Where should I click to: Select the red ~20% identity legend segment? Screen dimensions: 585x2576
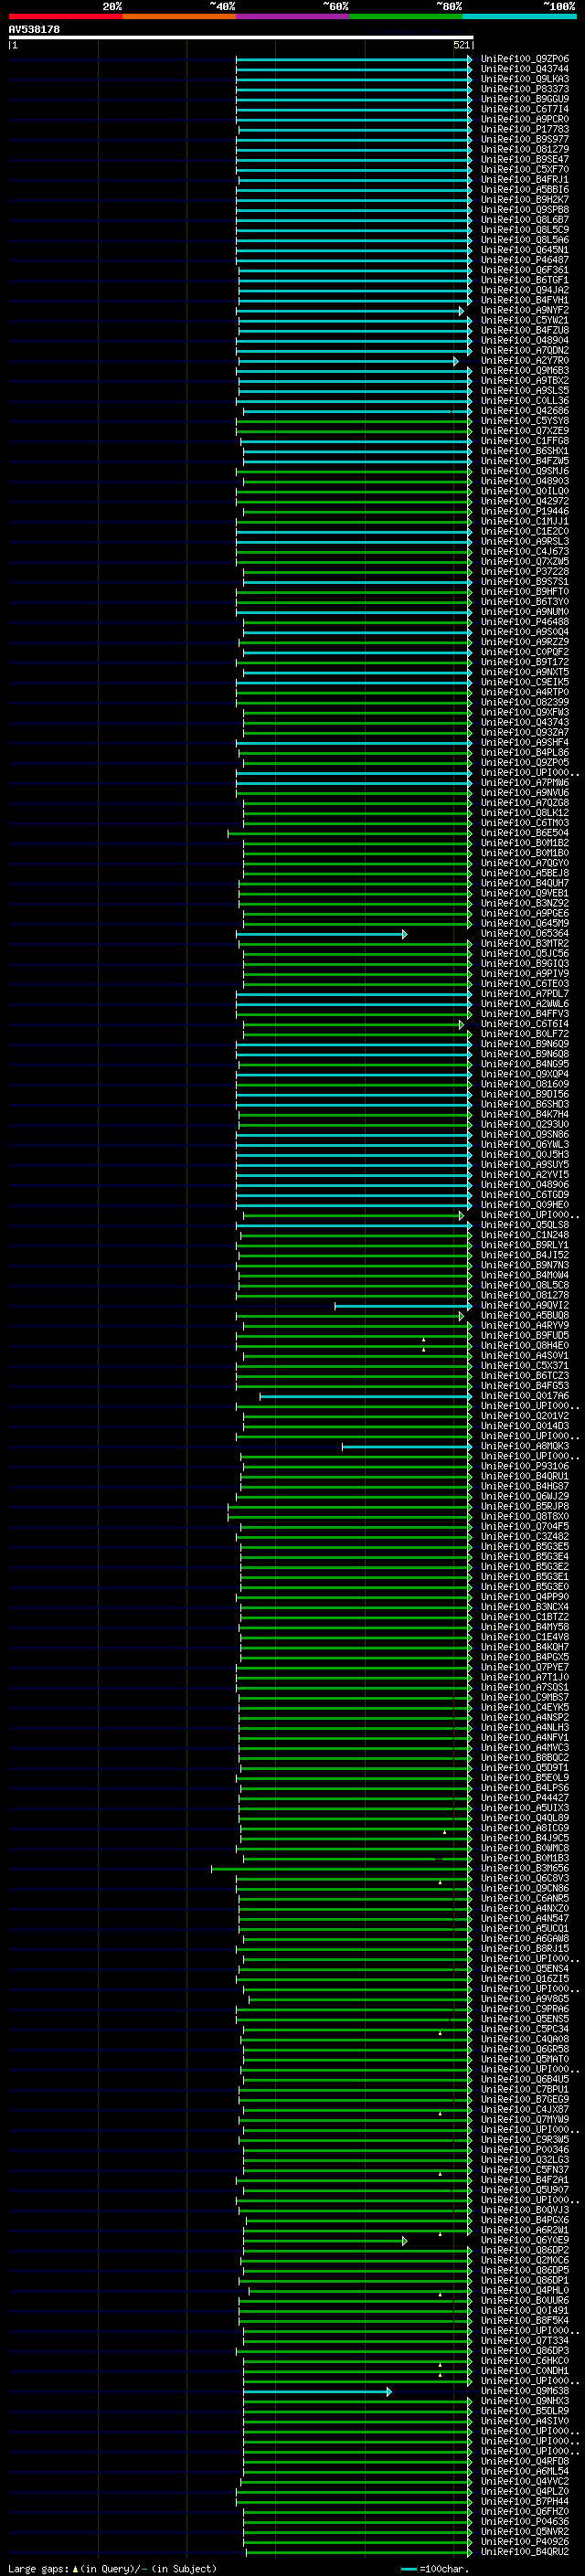(x=65, y=16)
